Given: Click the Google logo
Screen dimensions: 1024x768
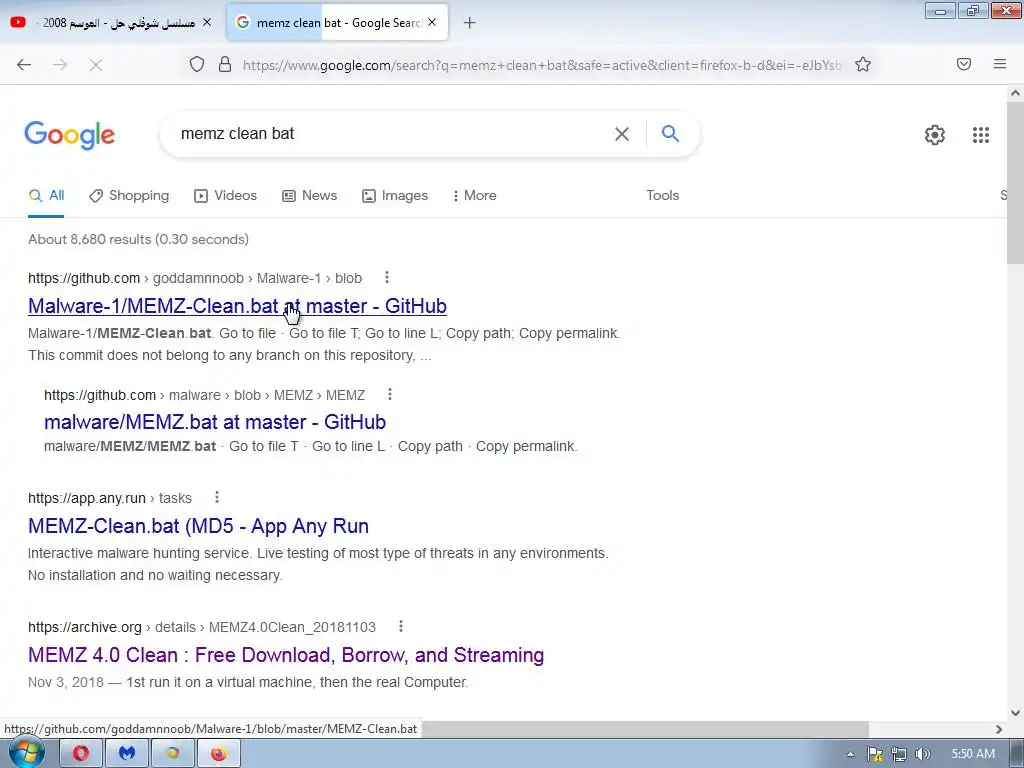Looking at the screenshot, I should pyautogui.click(x=70, y=135).
